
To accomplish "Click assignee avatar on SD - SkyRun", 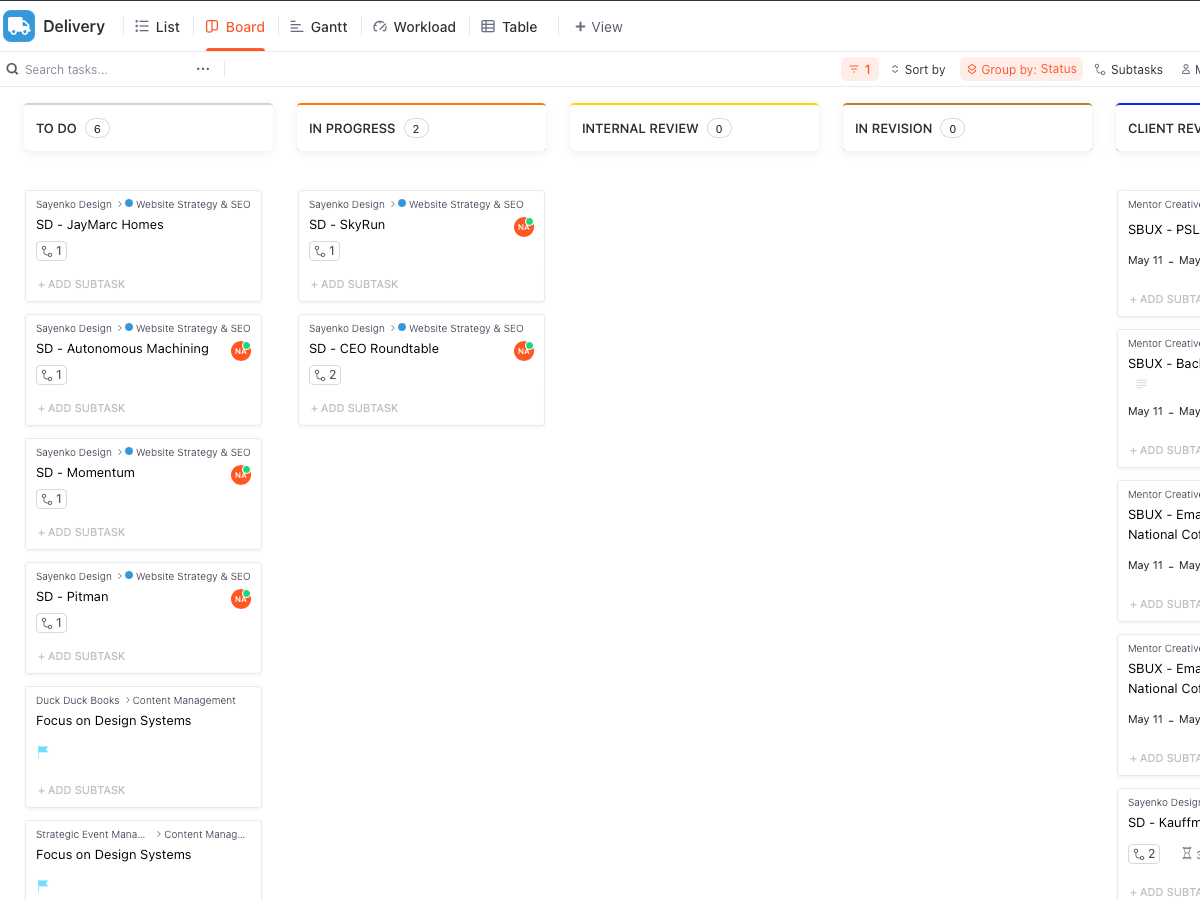I will tap(524, 227).
